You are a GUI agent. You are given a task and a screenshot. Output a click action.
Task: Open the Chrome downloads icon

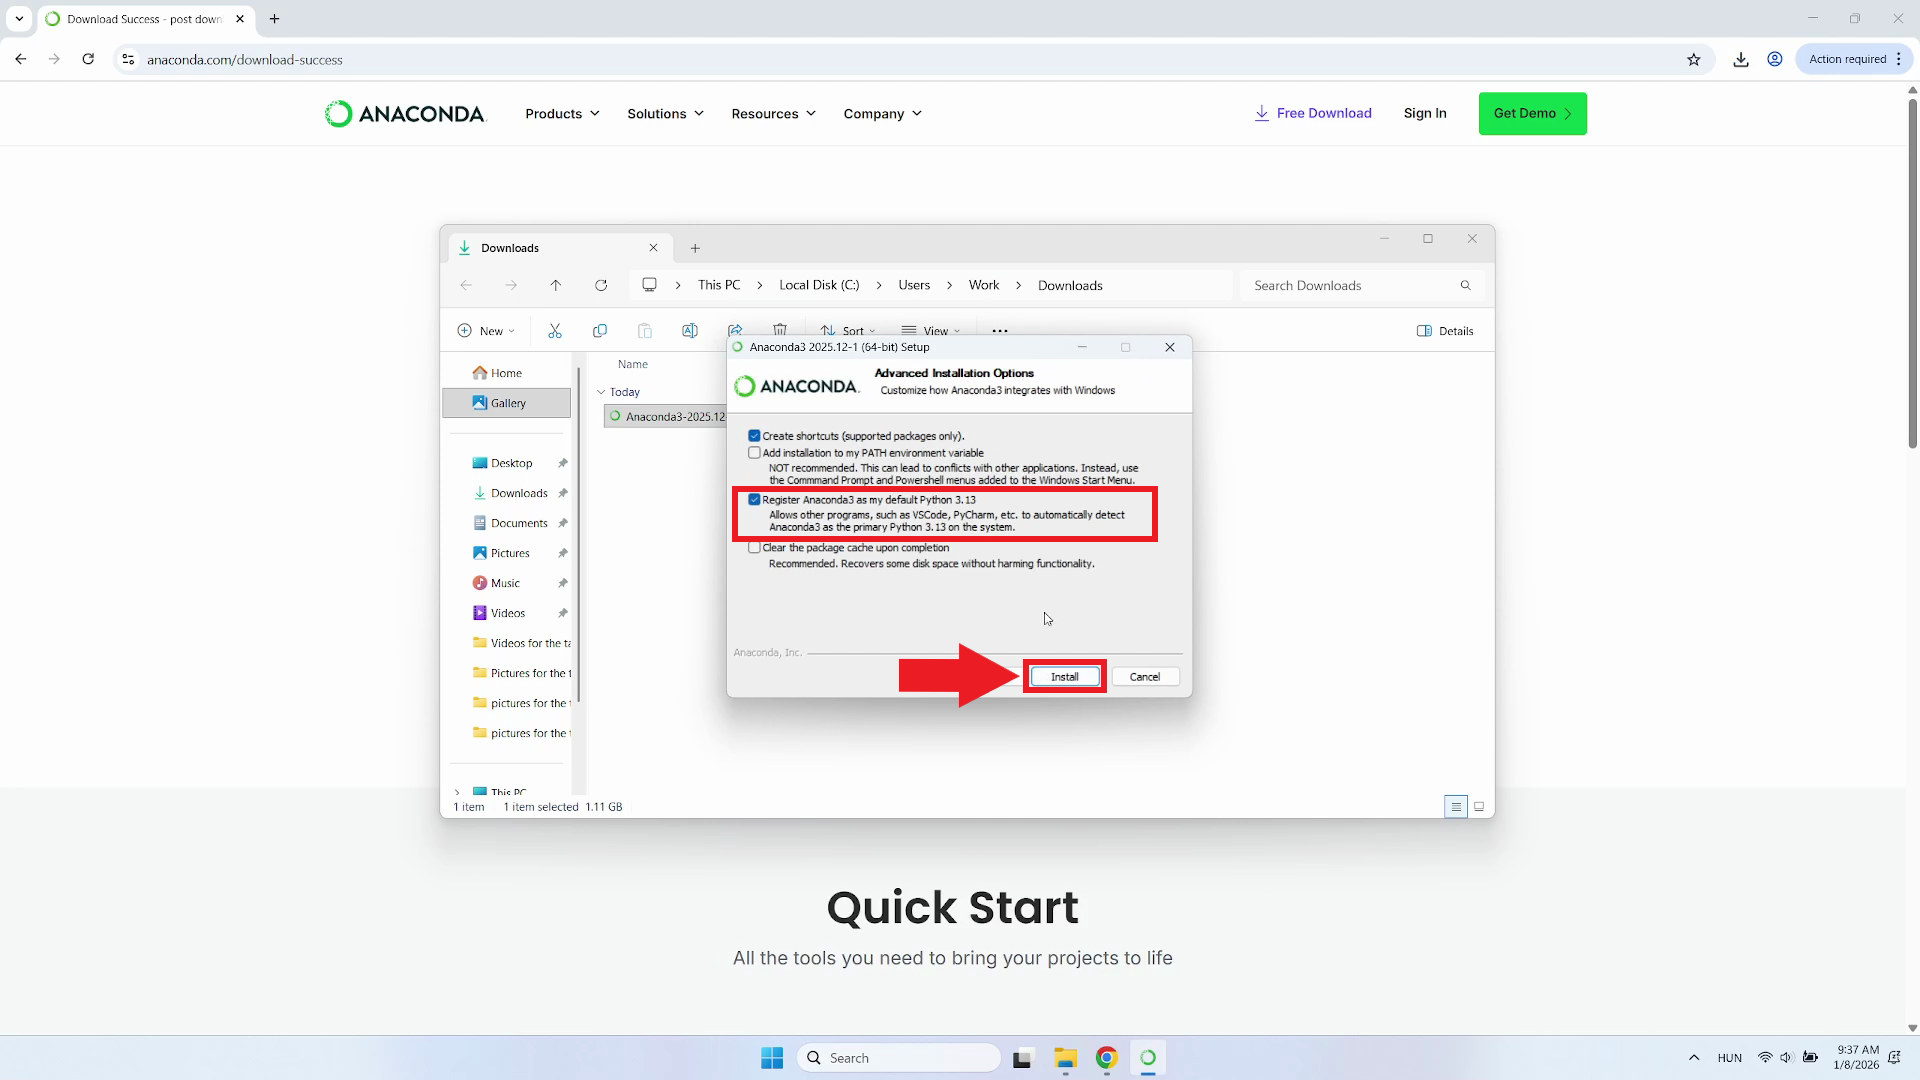(1741, 60)
